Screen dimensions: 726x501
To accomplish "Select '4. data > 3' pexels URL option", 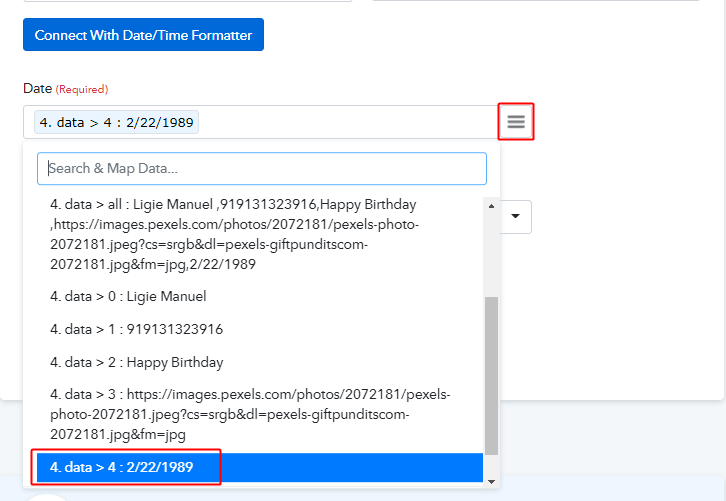I will 260,414.
